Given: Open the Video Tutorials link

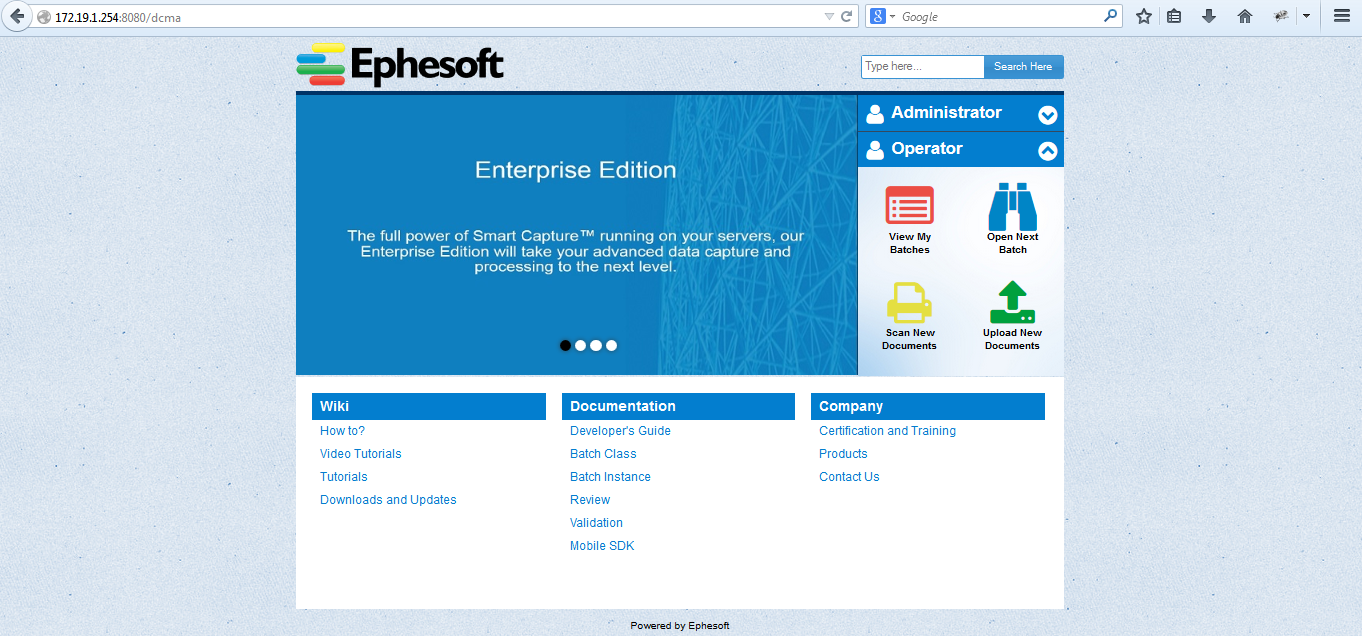Looking at the screenshot, I should (360, 454).
